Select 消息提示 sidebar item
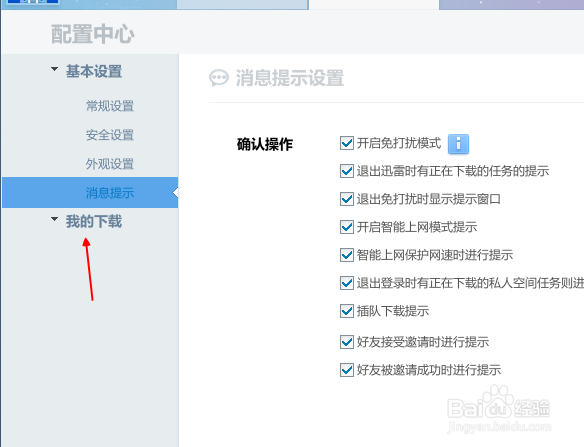 (90, 193)
